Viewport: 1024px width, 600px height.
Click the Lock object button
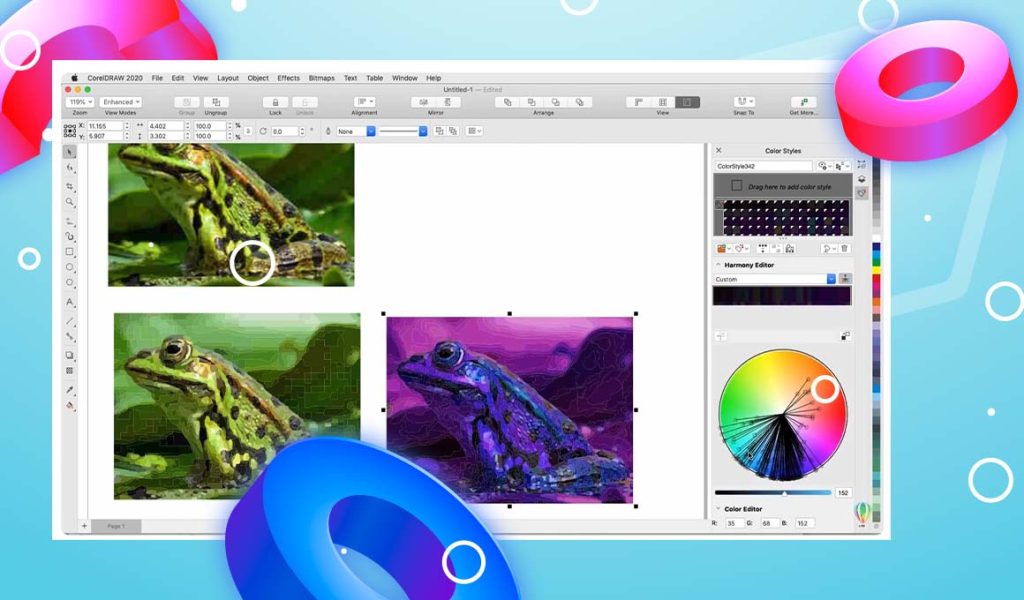coord(276,103)
